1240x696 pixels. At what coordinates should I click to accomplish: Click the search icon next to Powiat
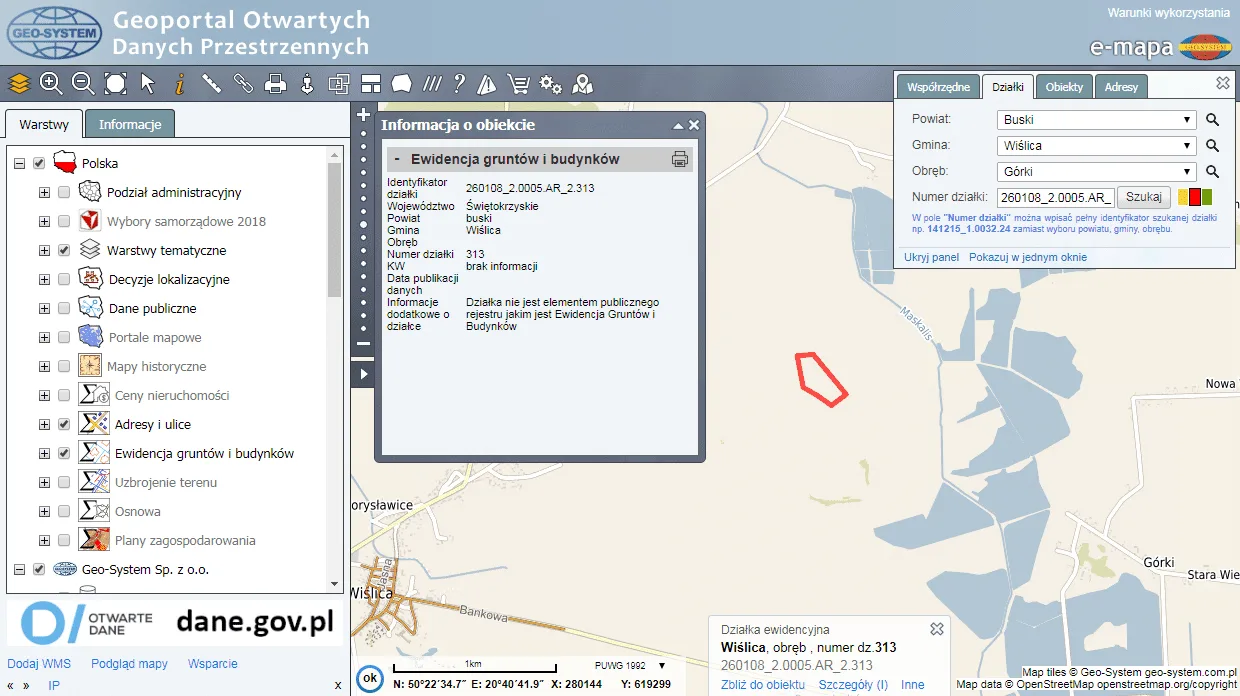1212,120
